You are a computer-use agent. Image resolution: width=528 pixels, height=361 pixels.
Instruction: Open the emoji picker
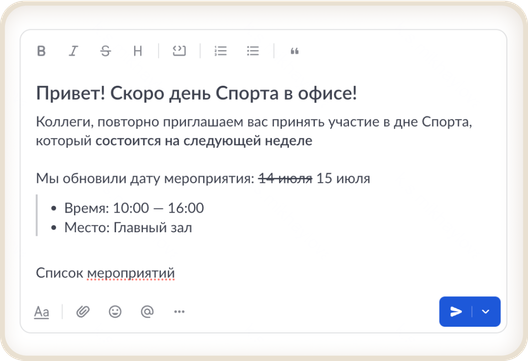[115, 311]
